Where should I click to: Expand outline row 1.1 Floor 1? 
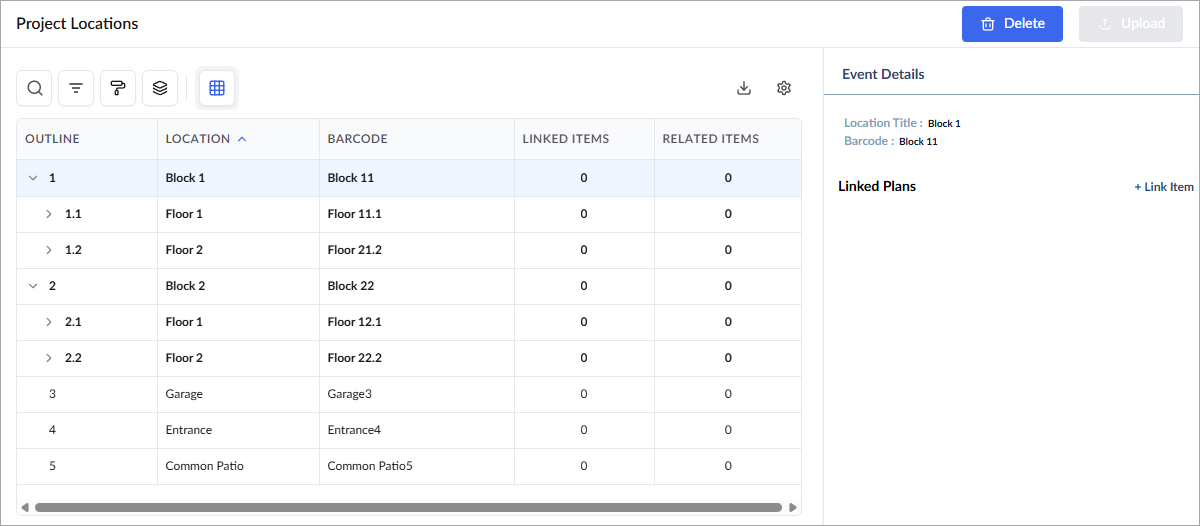pyautogui.click(x=48, y=214)
